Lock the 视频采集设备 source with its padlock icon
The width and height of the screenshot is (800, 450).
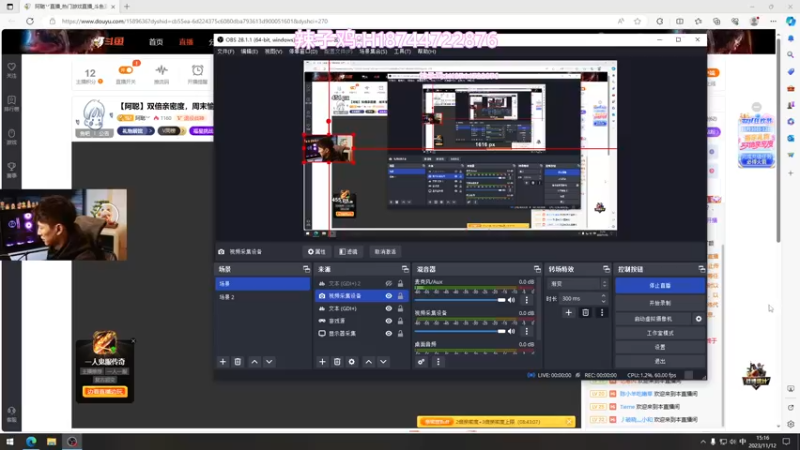tap(401, 296)
